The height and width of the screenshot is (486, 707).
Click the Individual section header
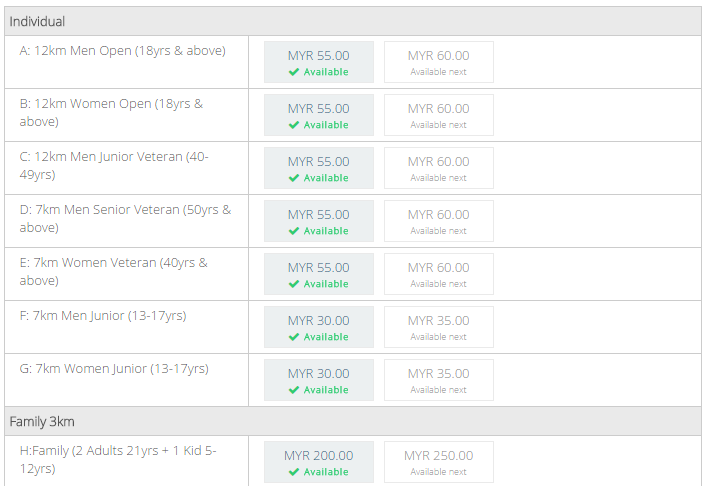click(353, 21)
